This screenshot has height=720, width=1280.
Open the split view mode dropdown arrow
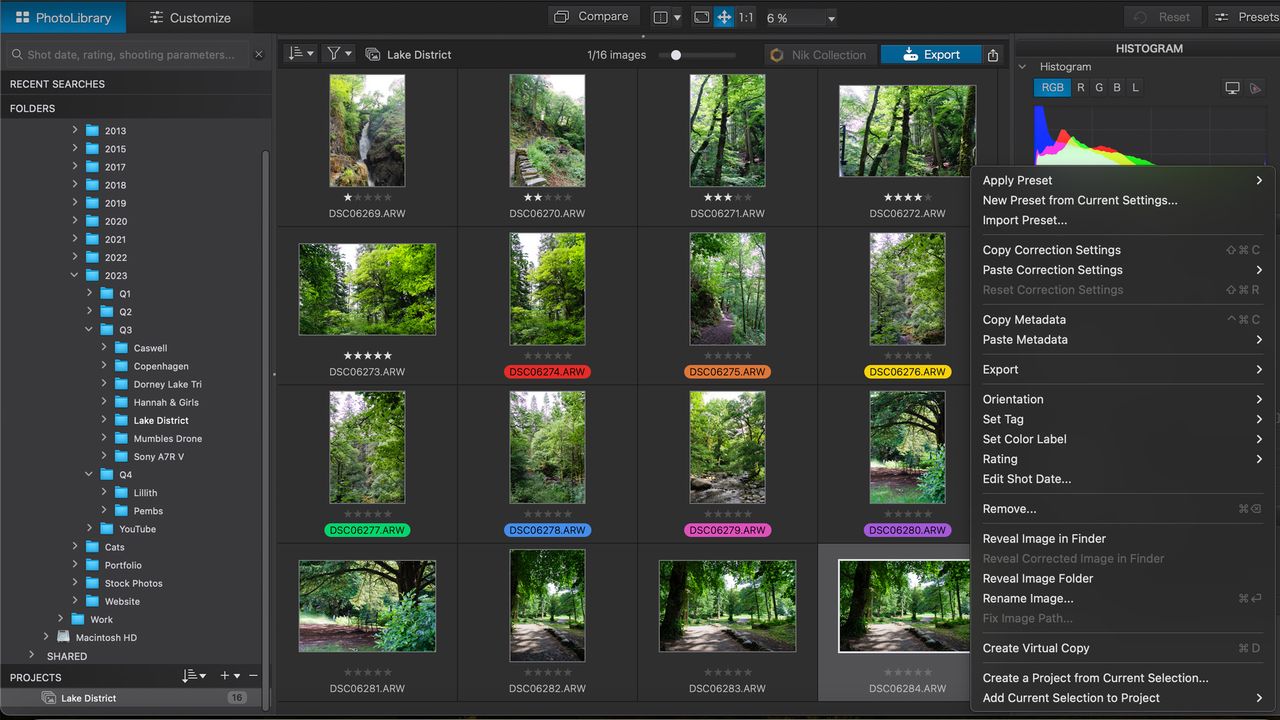coord(677,18)
